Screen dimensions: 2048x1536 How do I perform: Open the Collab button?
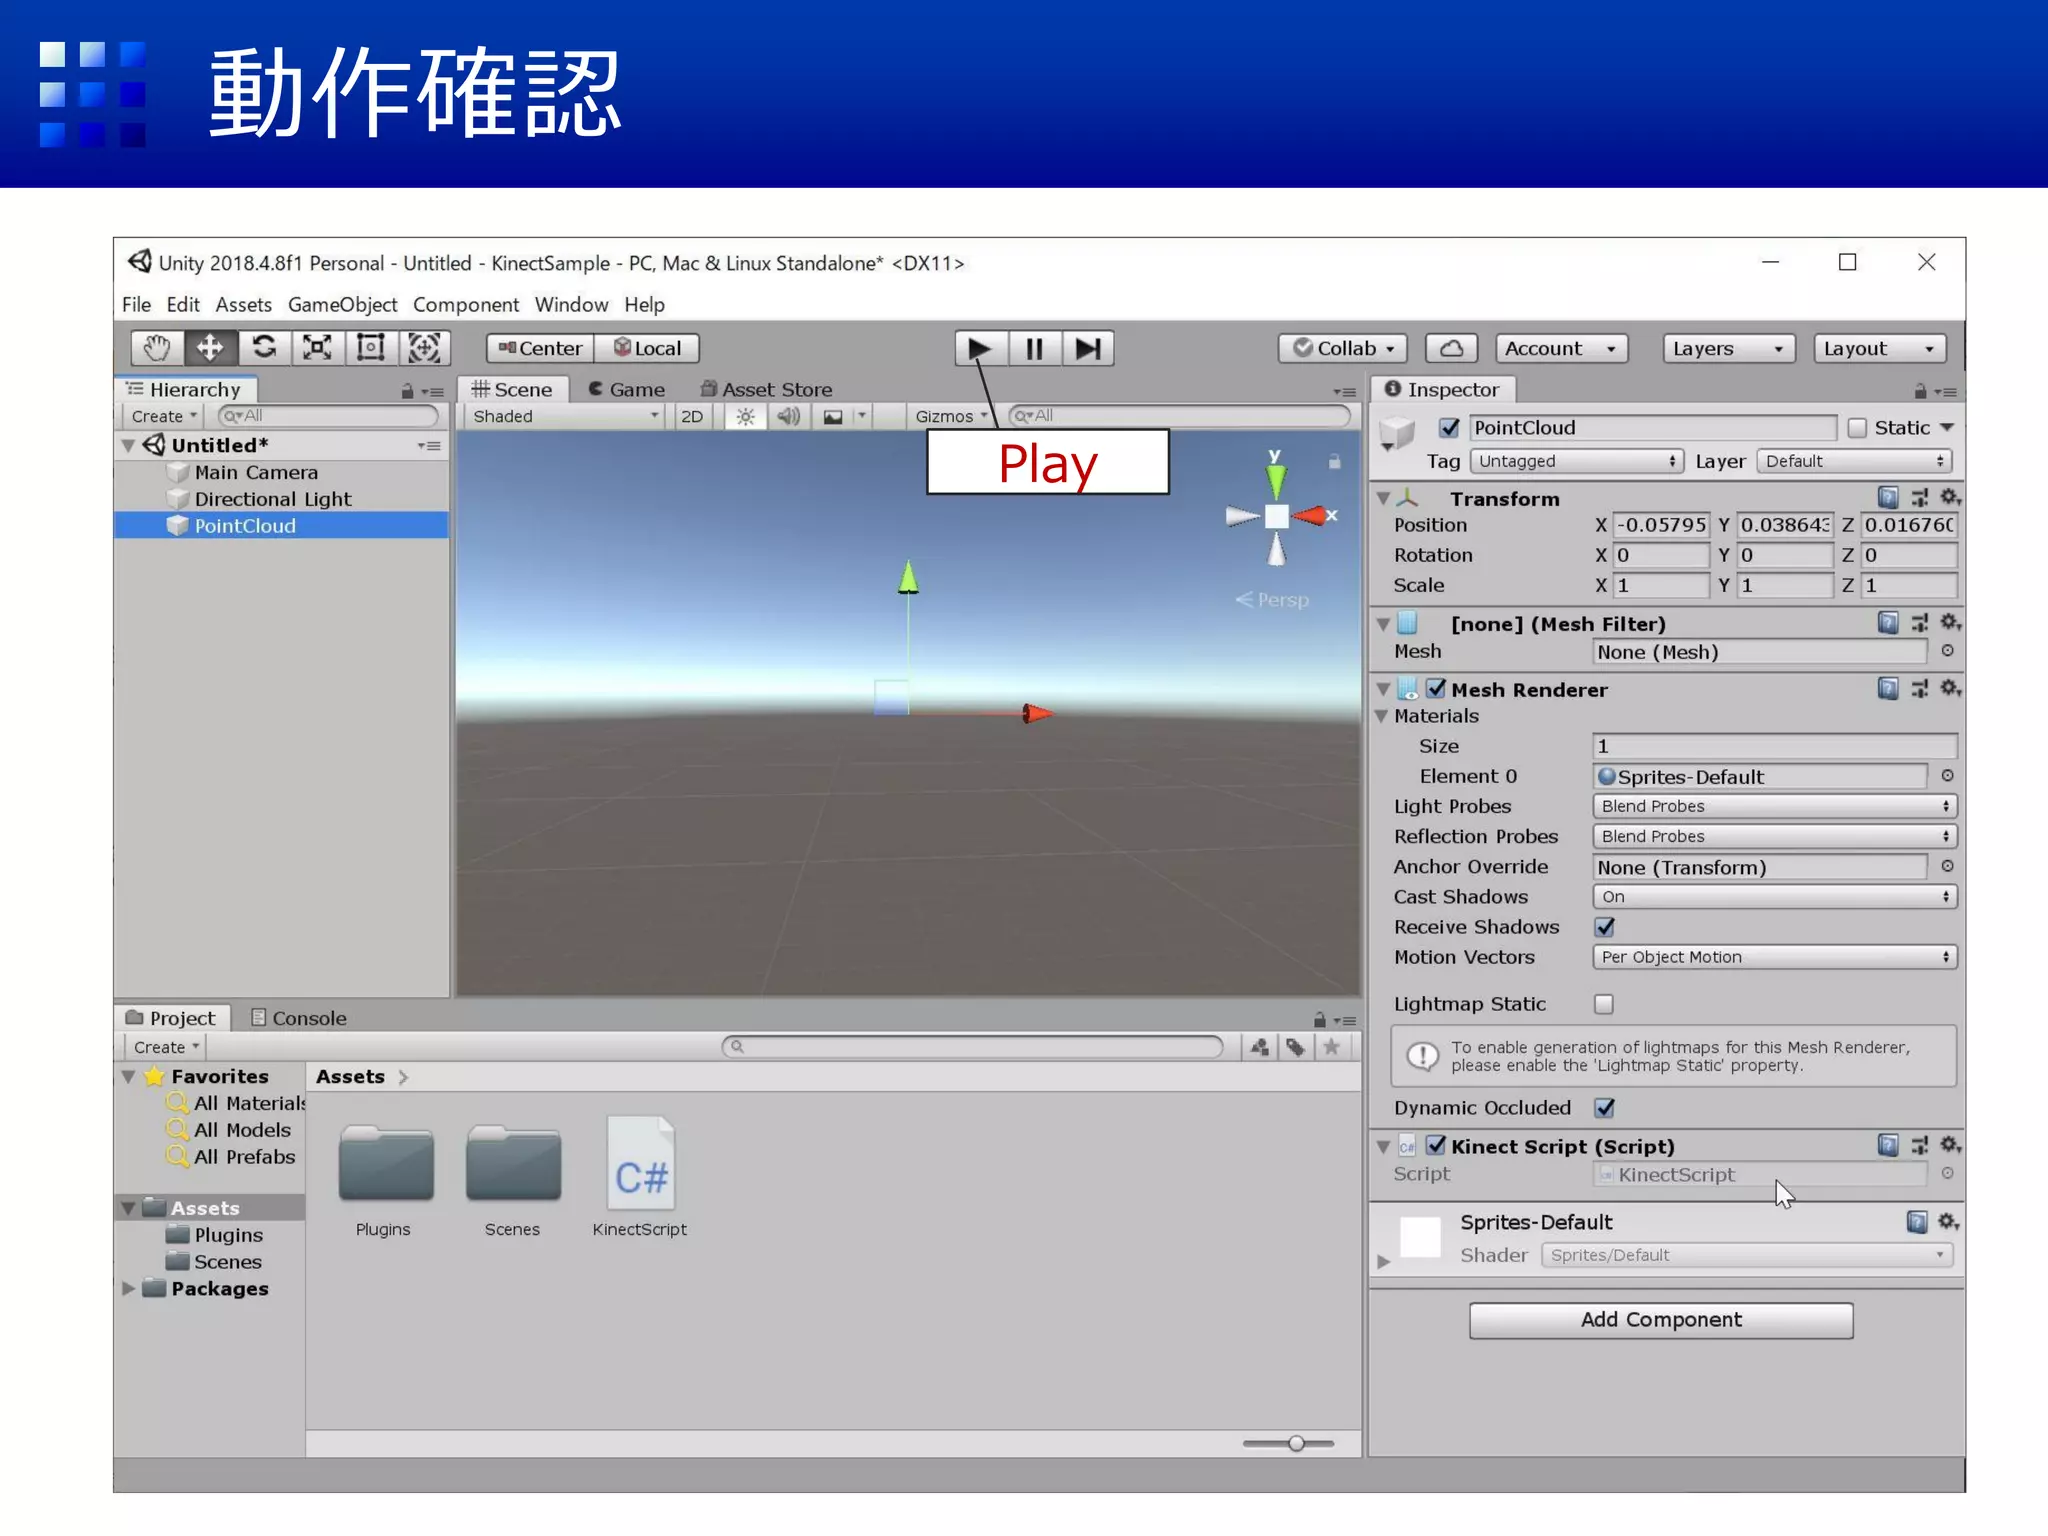coord(1343,349)
